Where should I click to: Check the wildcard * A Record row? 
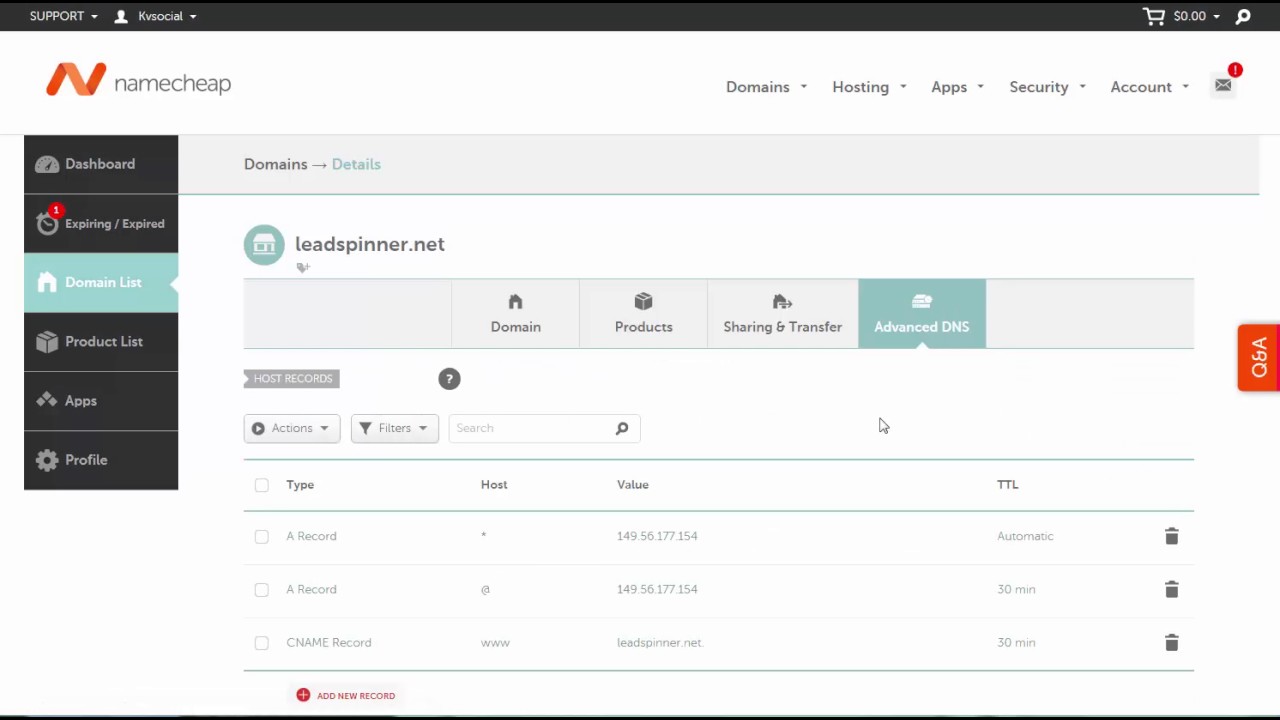tap(261, 536)
